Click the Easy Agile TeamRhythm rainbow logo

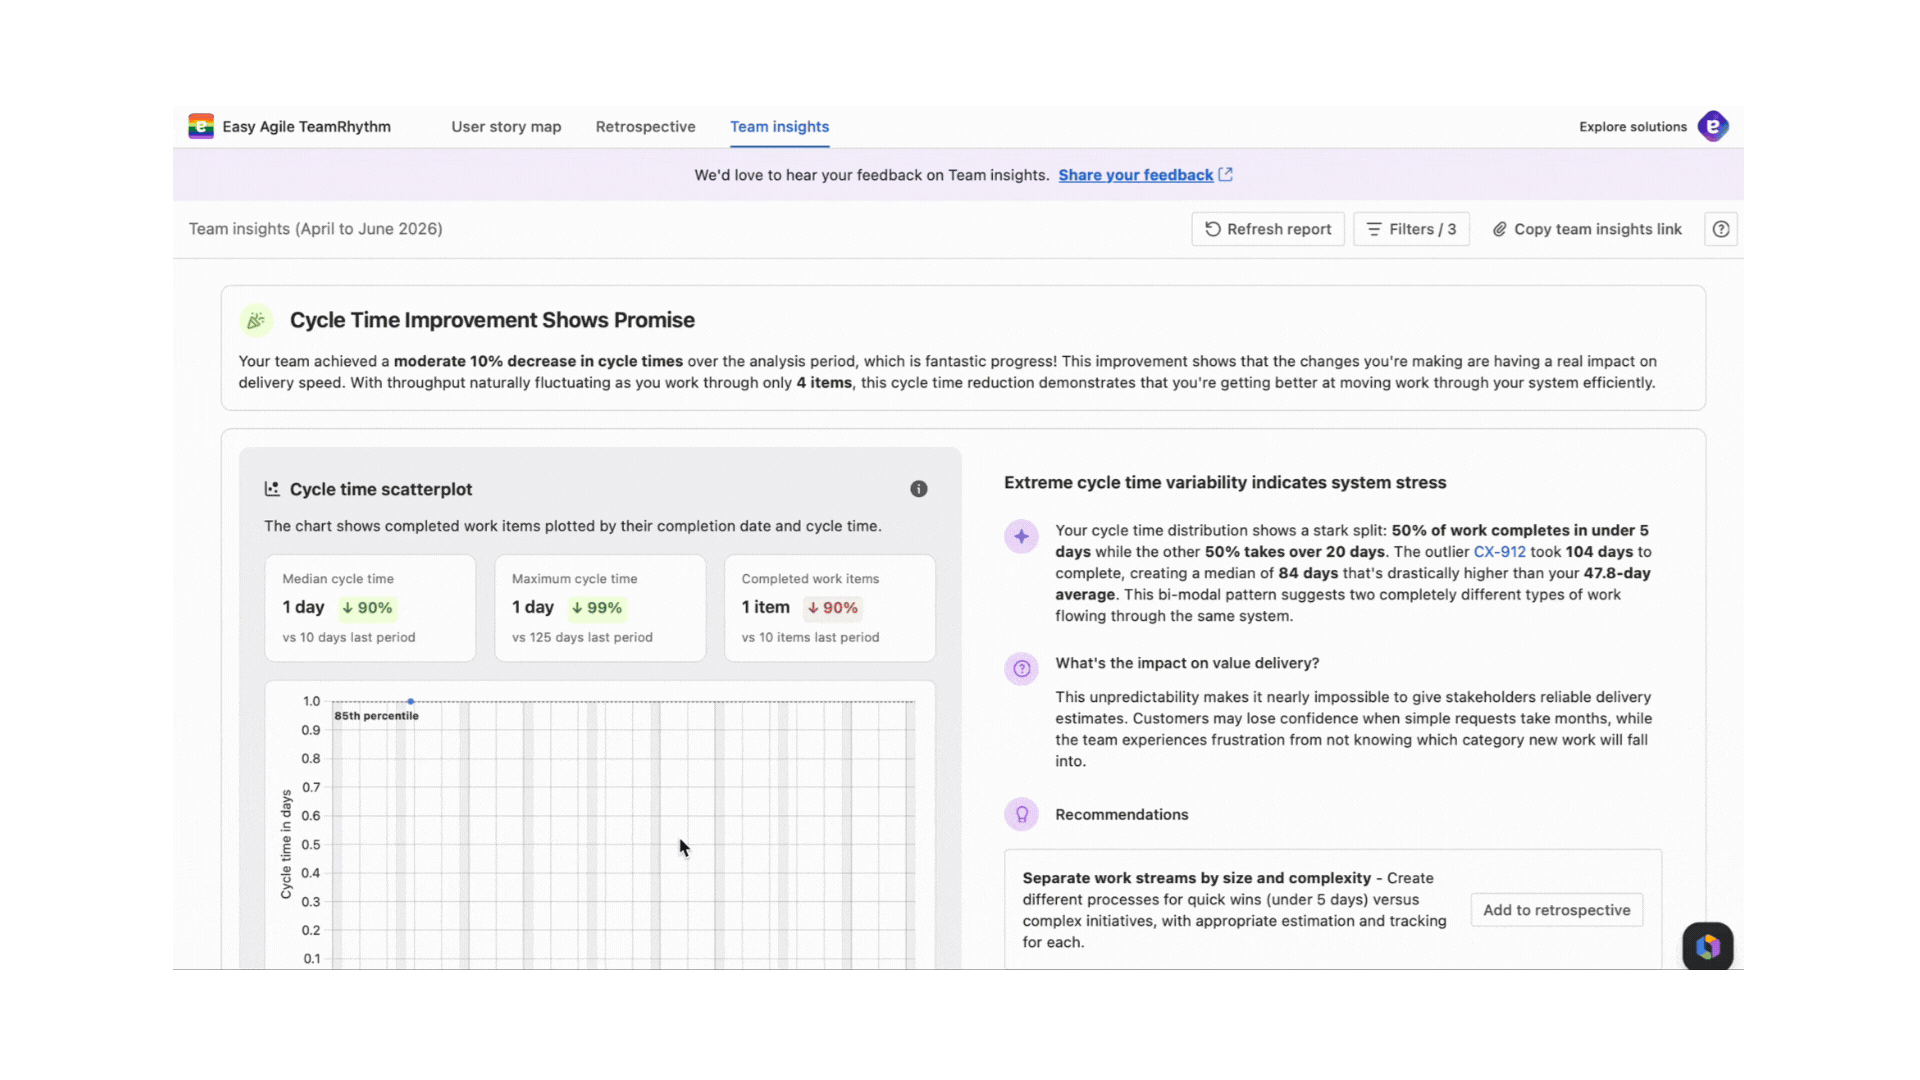[x=201, y=126]
